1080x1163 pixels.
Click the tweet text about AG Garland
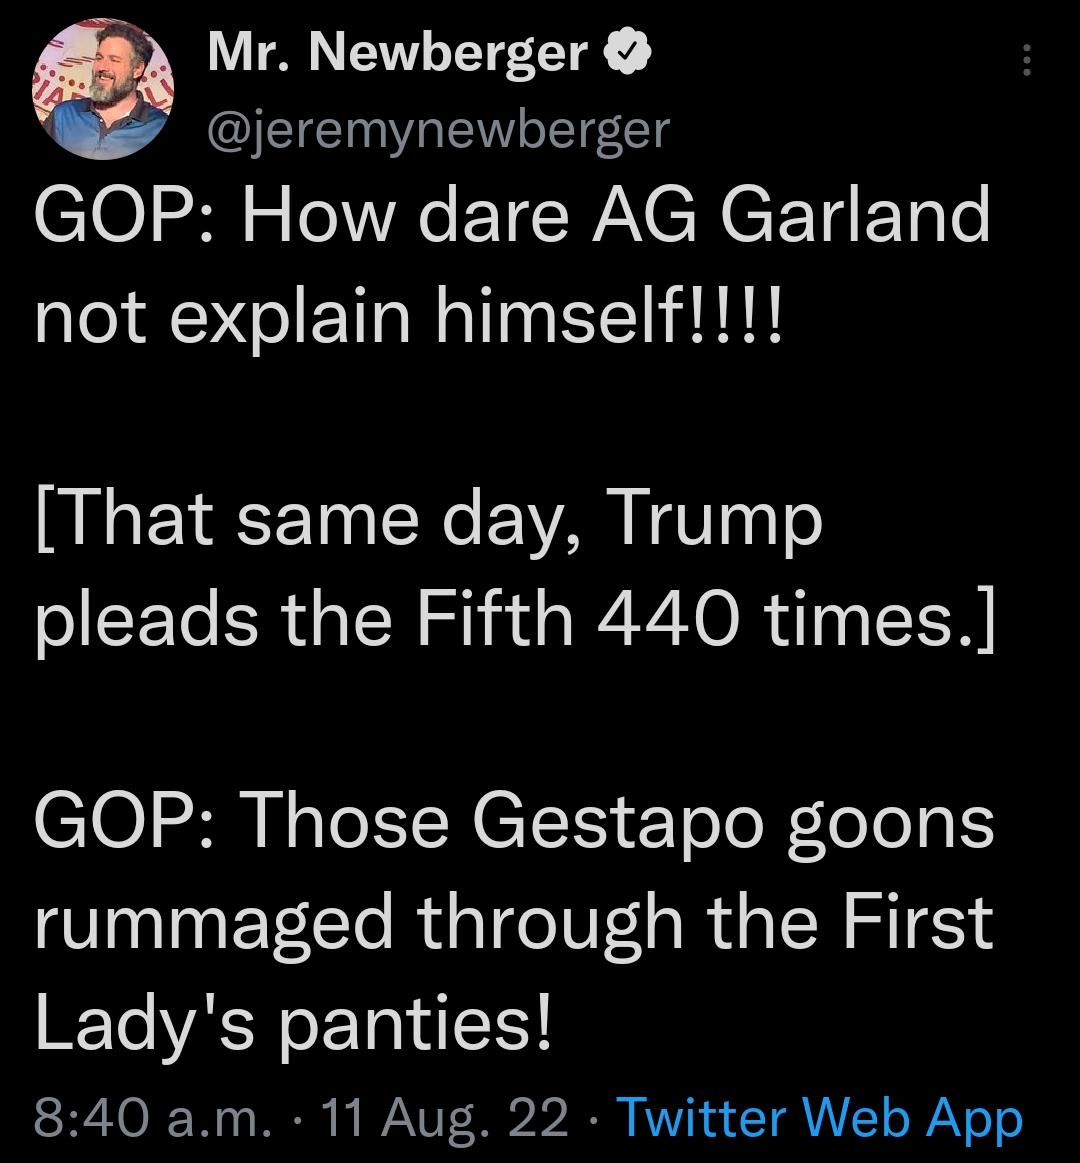coord(512,264)
